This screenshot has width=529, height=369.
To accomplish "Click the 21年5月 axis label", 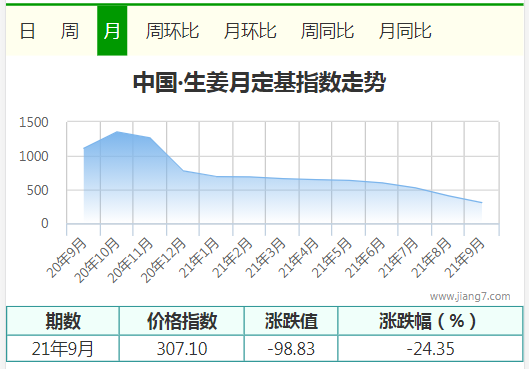I will [x=332, y=258].
